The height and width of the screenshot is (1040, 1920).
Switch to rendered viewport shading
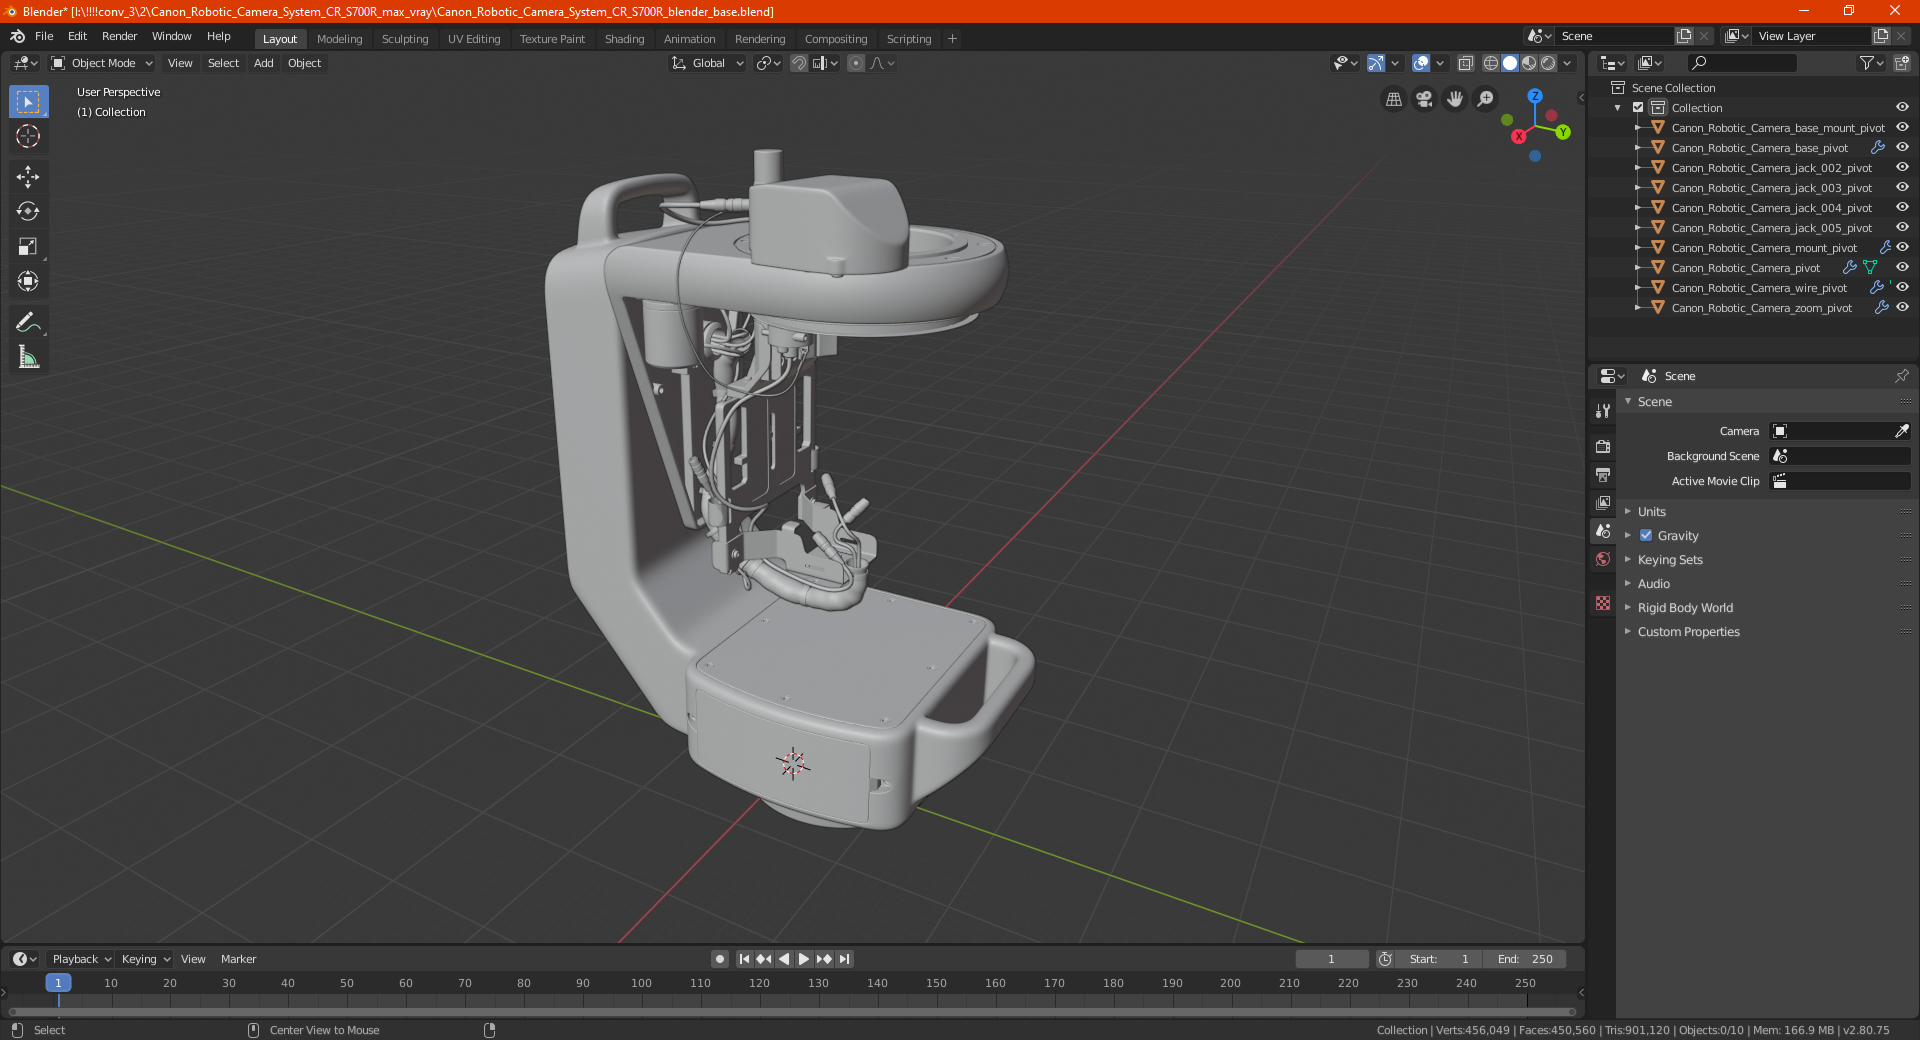(x=1548, y=63)
